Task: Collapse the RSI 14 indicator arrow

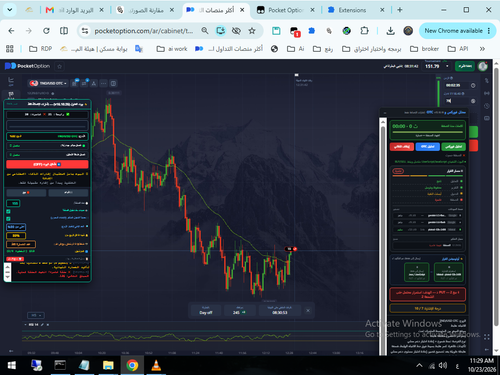Action: (26, 324)
